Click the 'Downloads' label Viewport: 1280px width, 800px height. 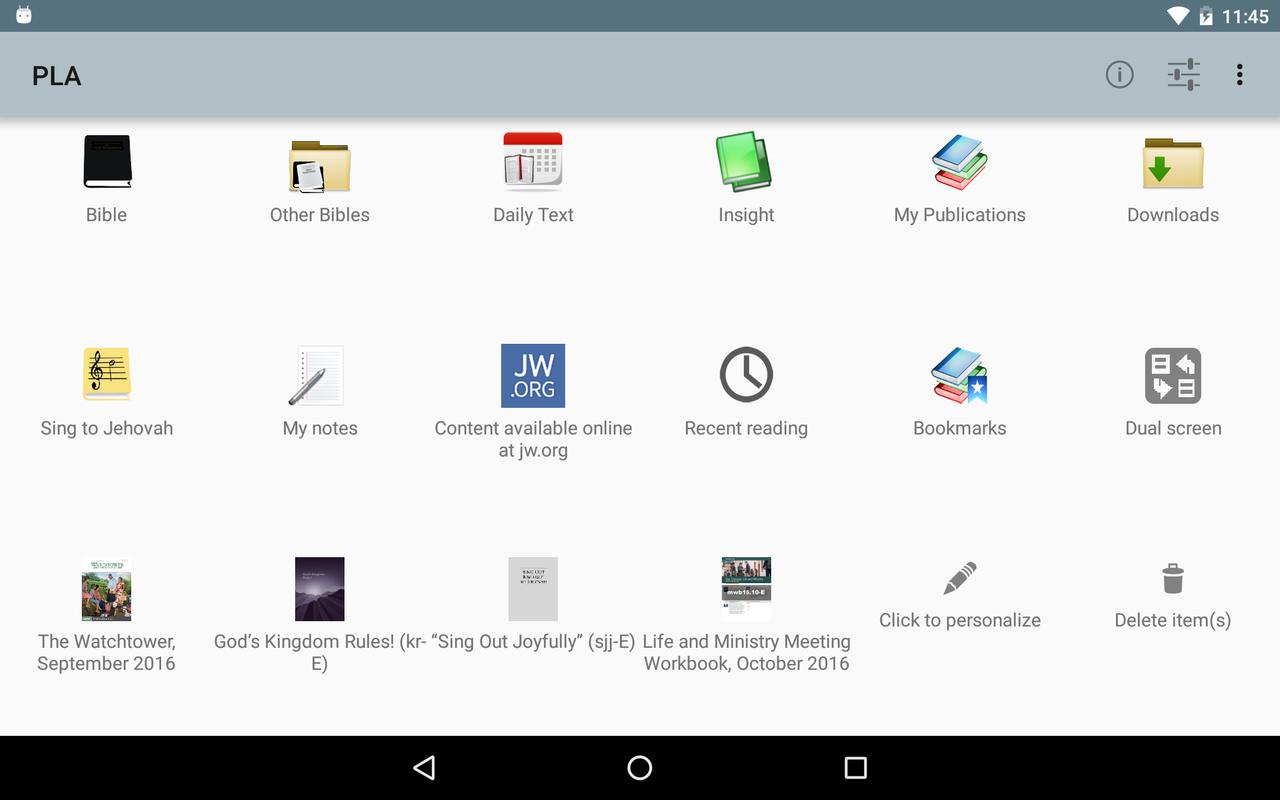click(x=1173, y=215)
